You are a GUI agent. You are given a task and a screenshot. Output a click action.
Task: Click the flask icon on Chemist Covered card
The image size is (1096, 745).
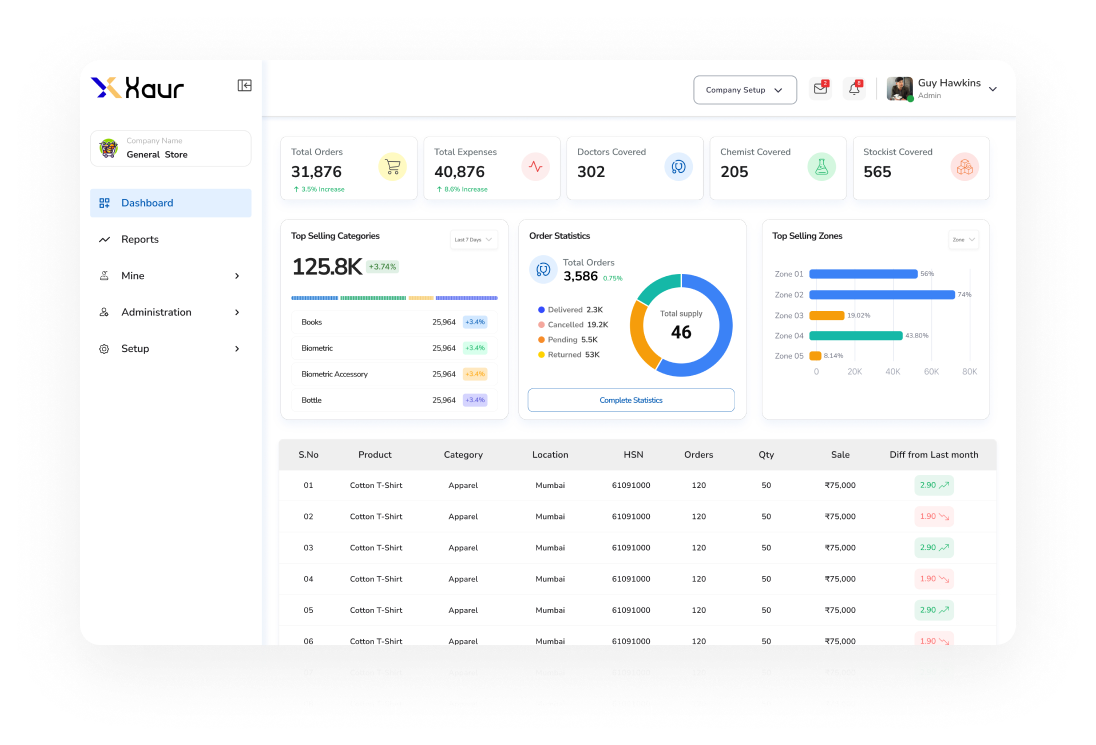click(x=822, y=166)
